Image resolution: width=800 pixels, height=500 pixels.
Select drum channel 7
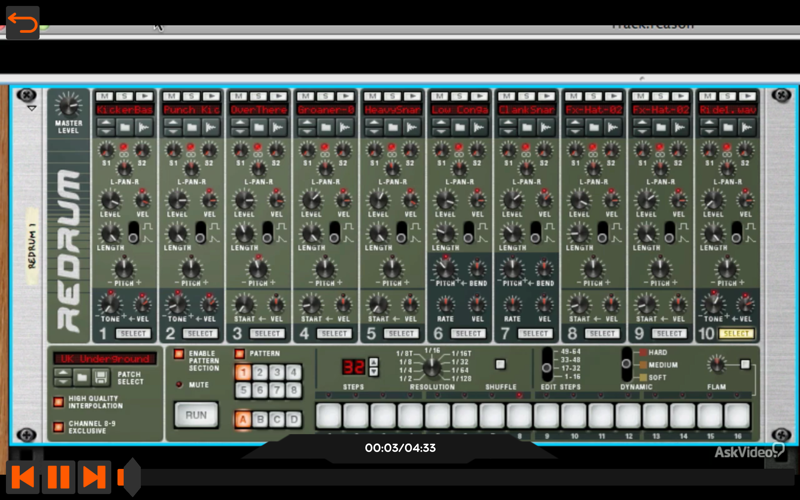(535, 334)
